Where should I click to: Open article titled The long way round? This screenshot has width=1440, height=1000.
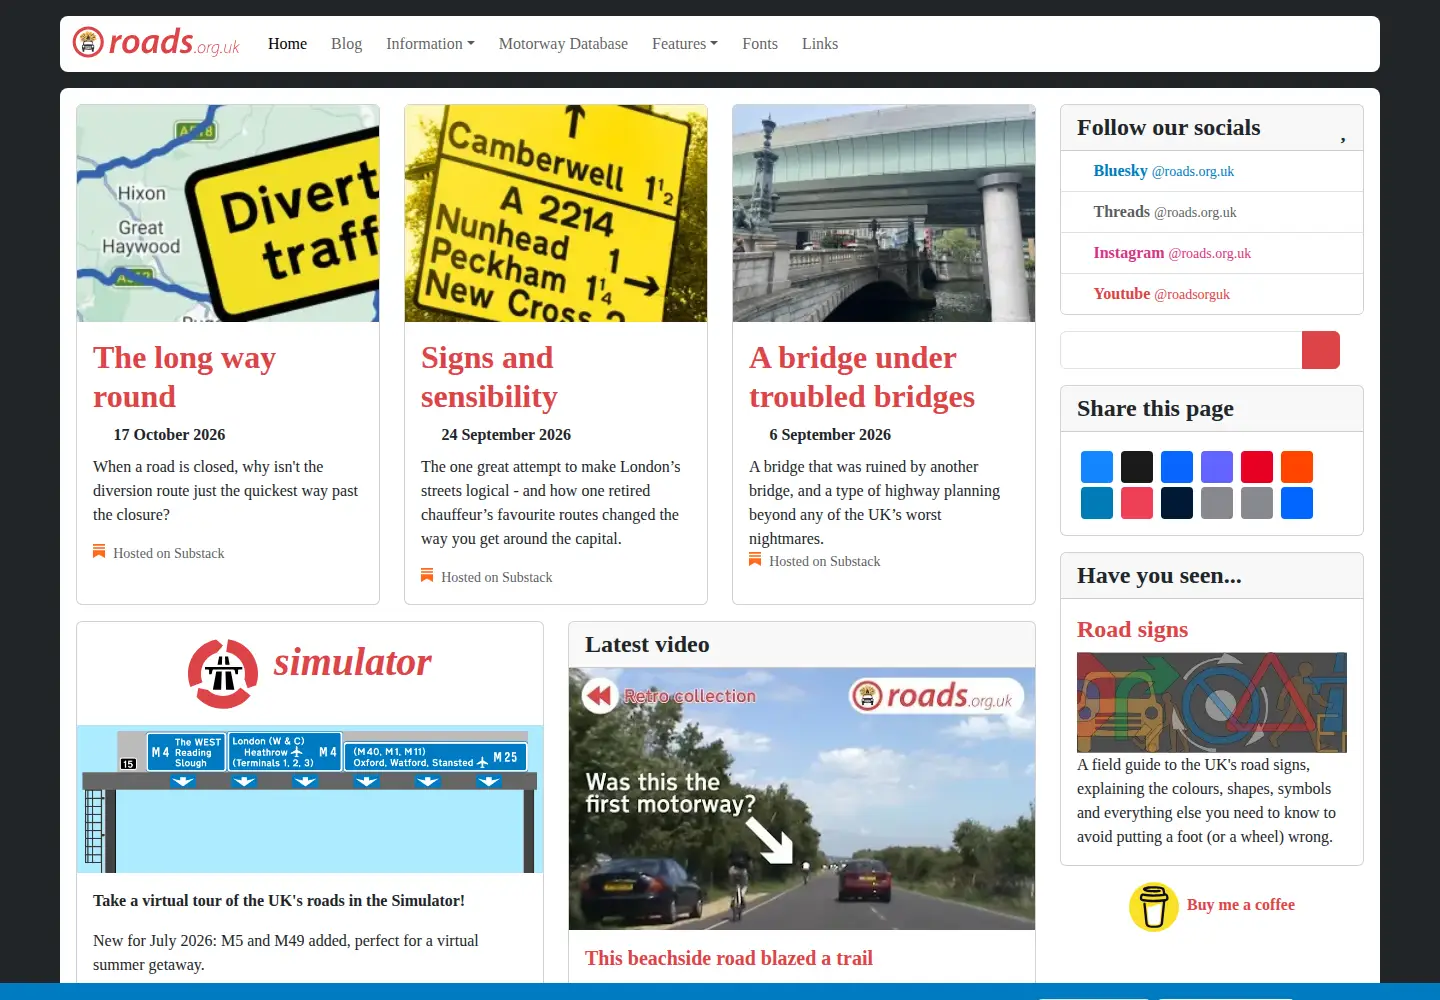tap(184, 377)
